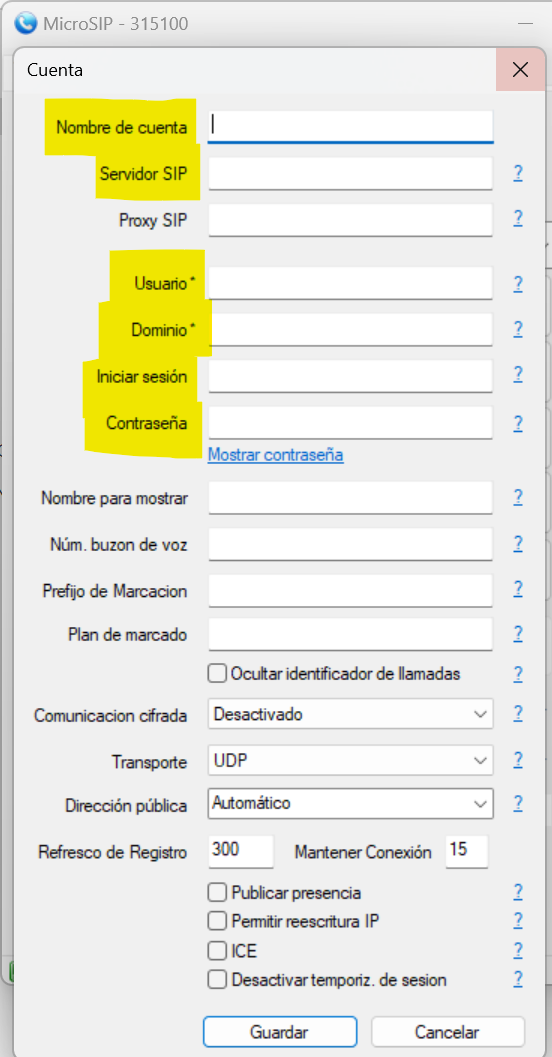Check the Publicar presencia option

click(217, 893)
